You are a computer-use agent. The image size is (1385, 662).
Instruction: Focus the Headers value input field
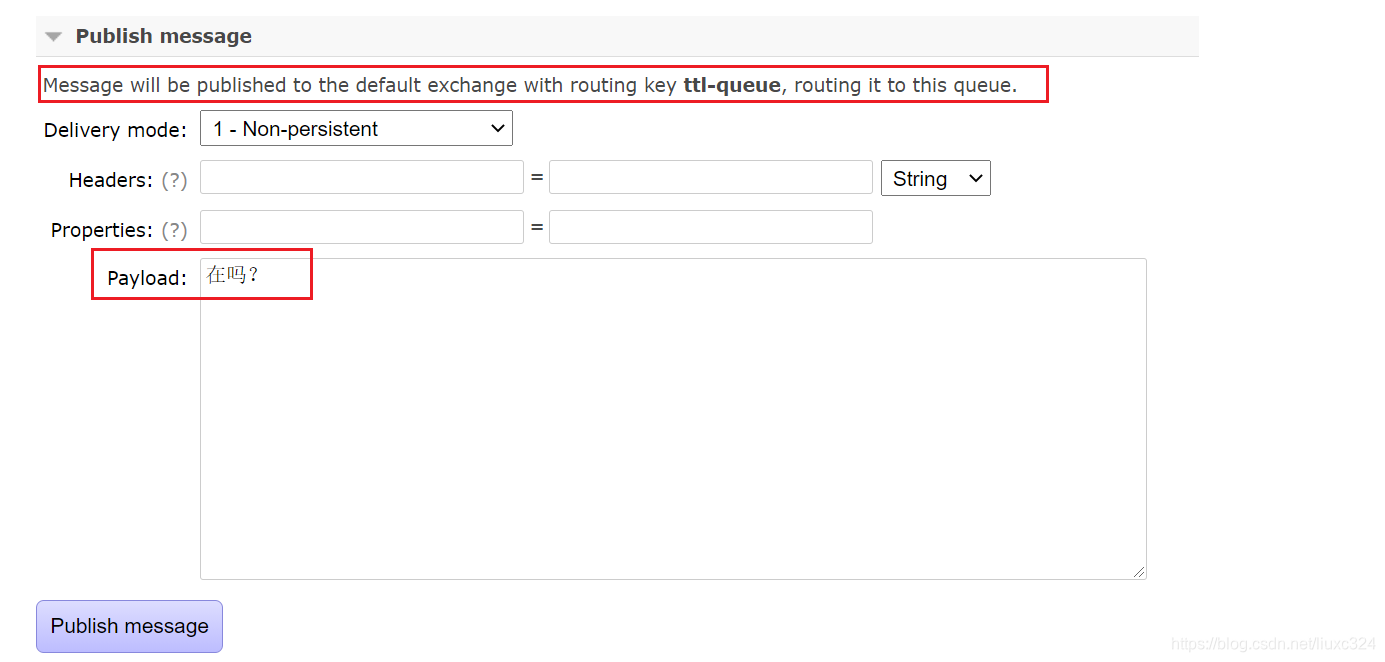710,177
